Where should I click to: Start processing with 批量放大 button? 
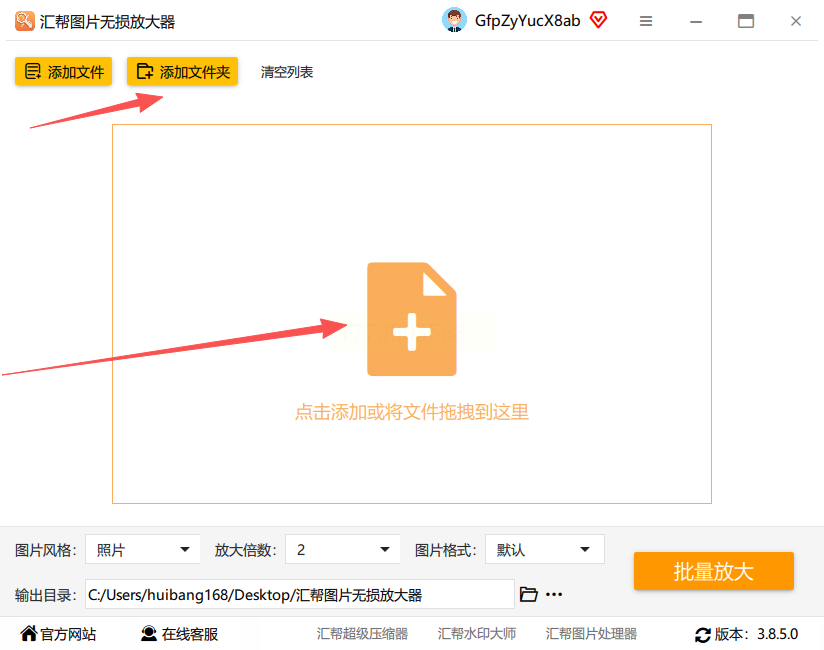pyautogui.click(x=714, y=571)
